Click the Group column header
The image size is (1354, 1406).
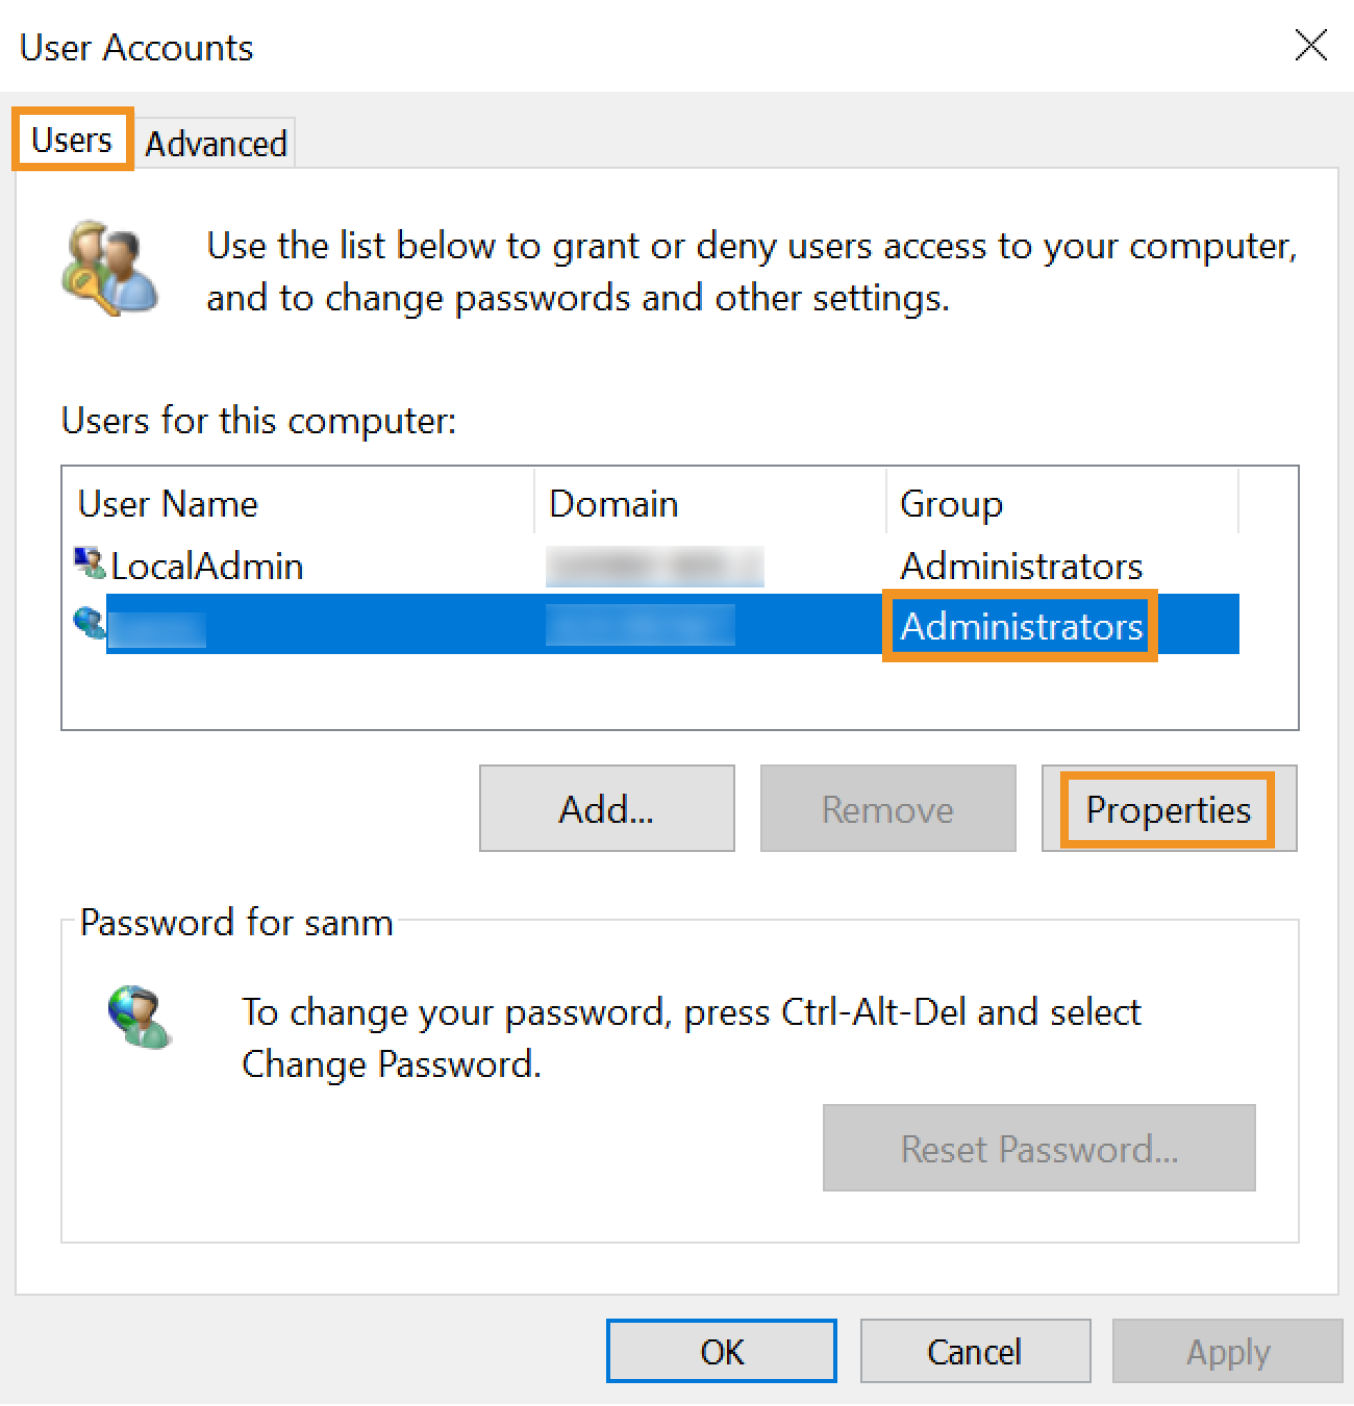point(950,504)
